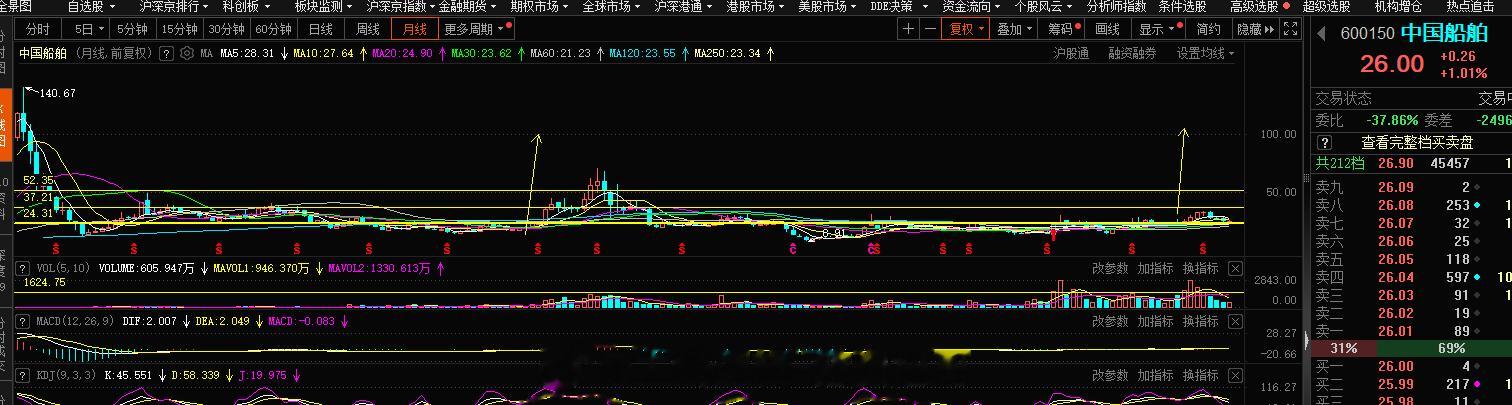Click 超级选股 in top menu

(x=1326, y=6)
